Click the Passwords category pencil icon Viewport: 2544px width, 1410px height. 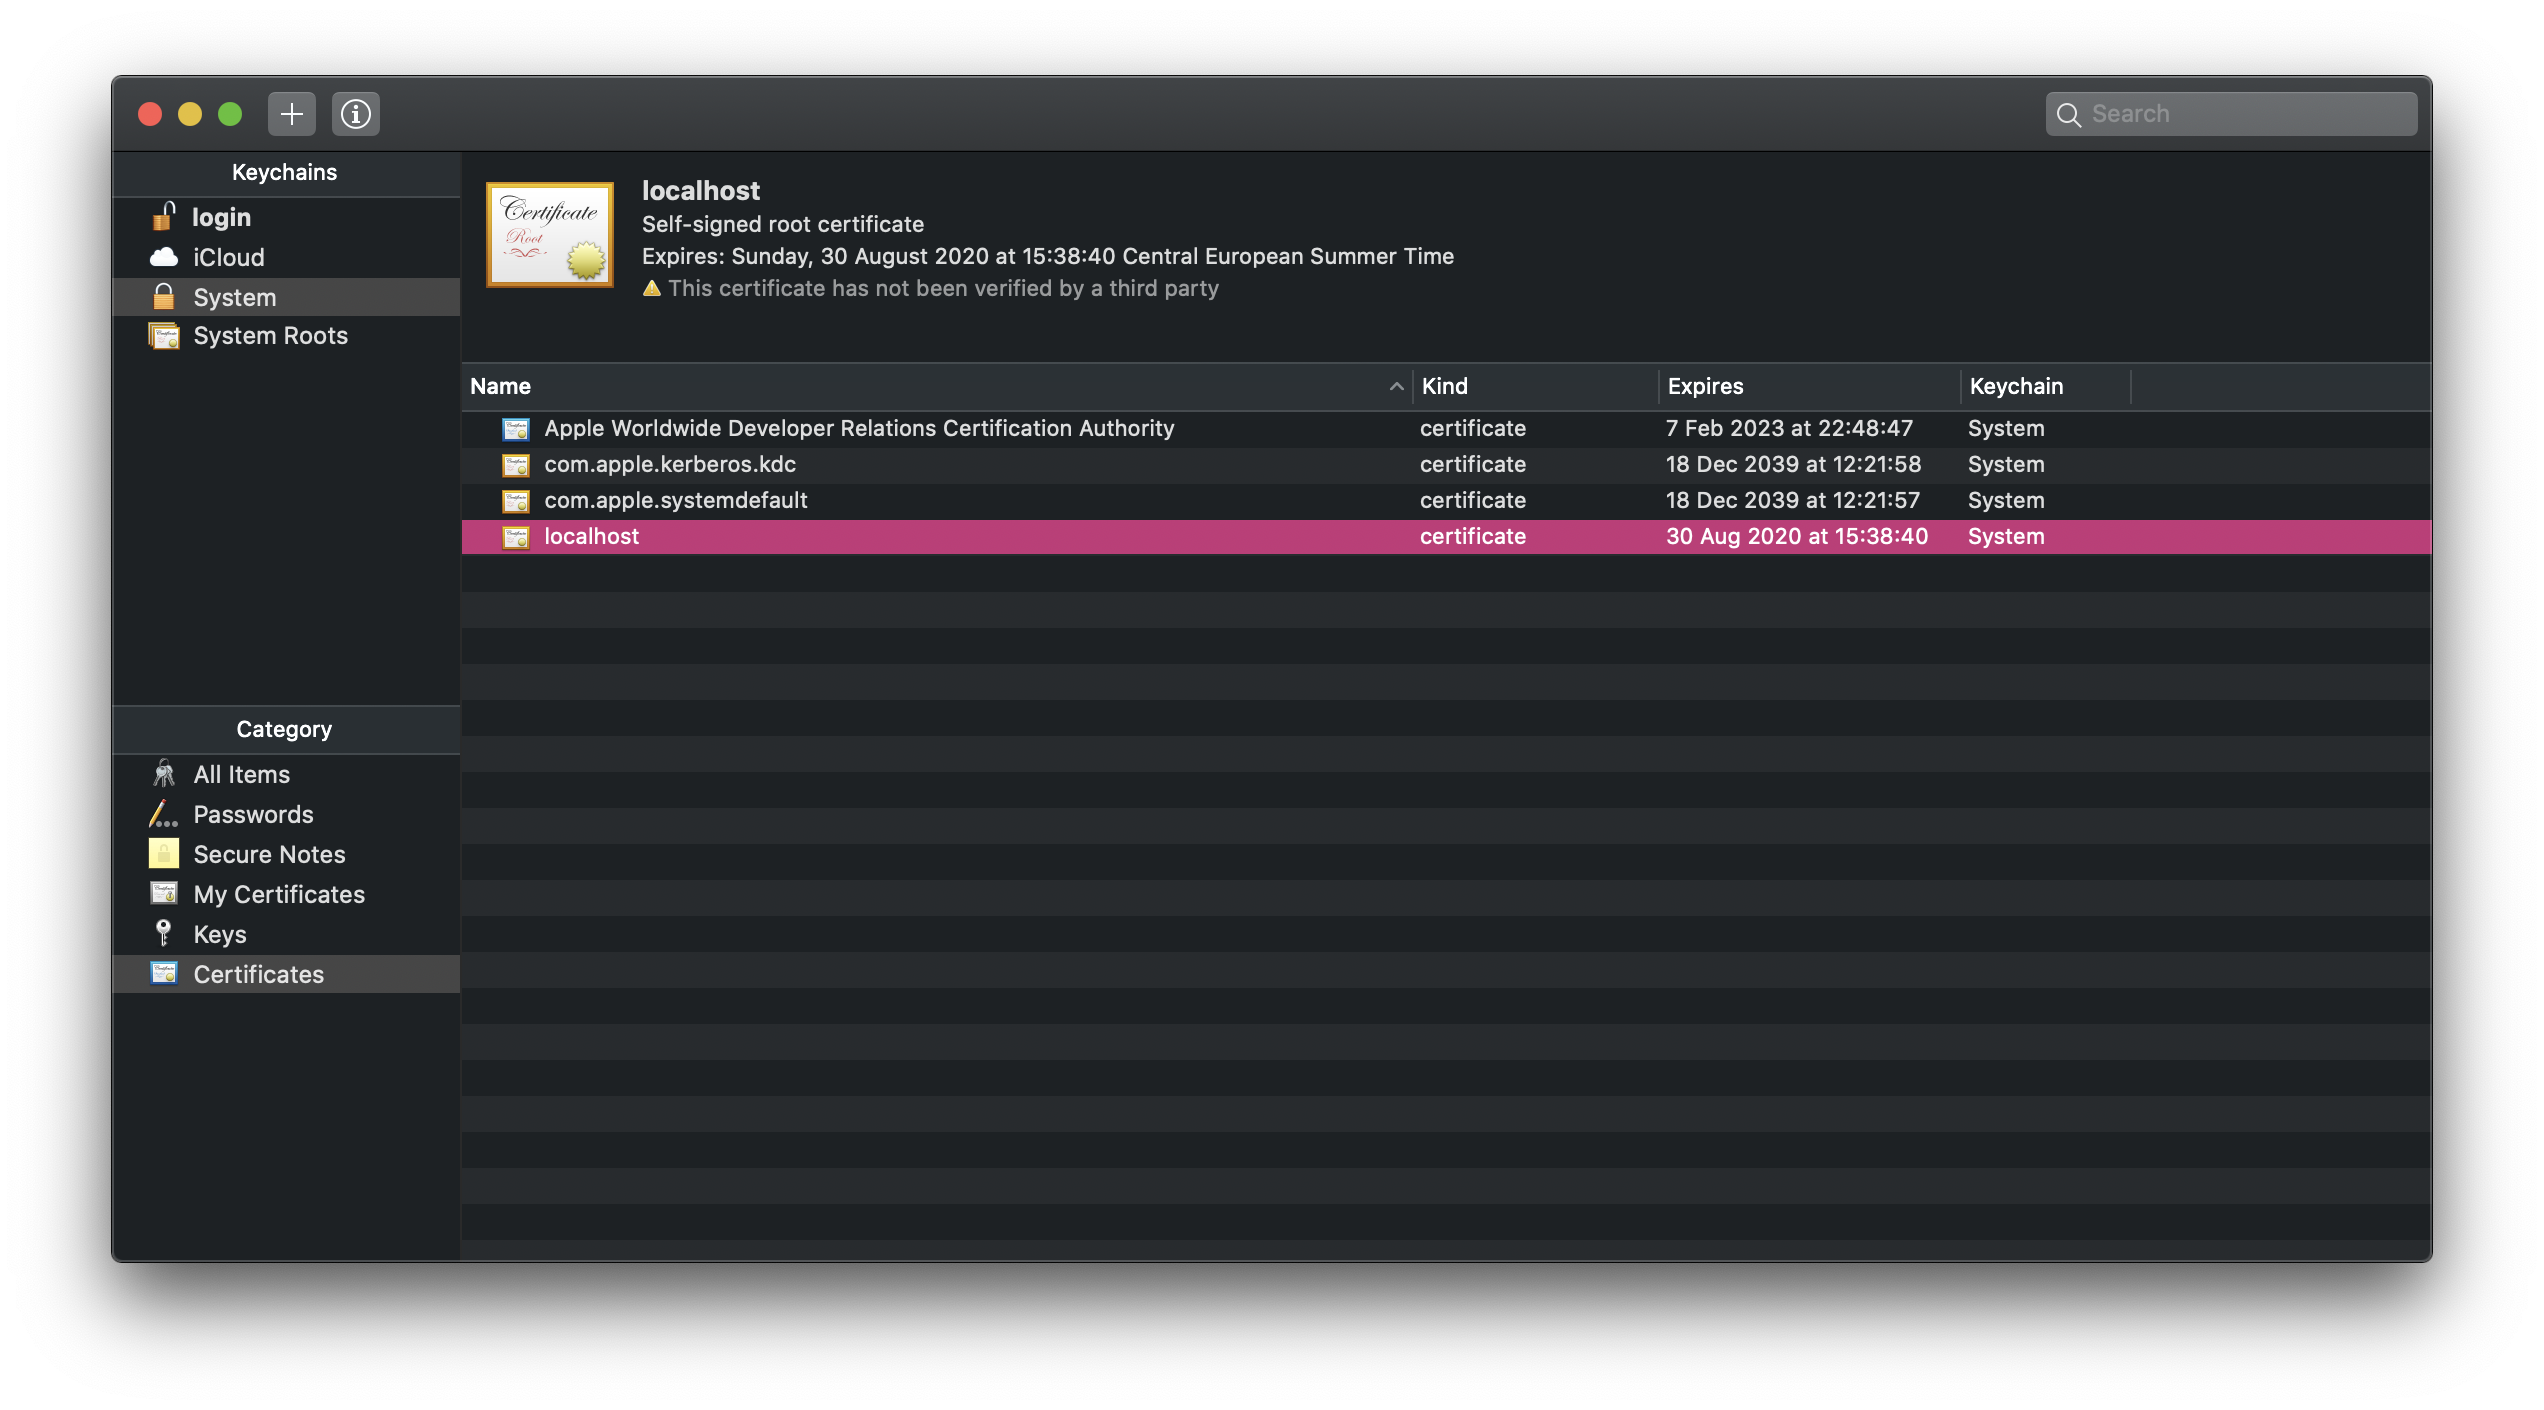pyautogui.click(x=163, y=814)
